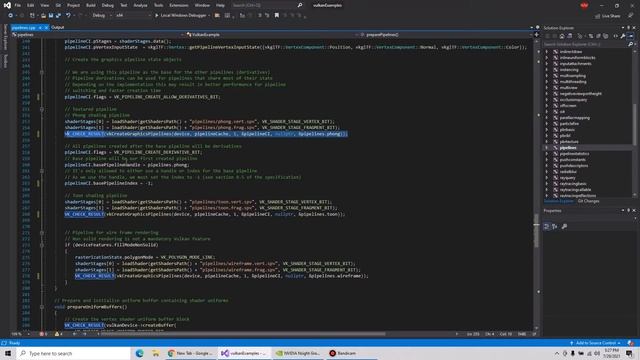Switch to New Tab - Google Chrome taskbar button
The height and width of the screenshot is (360, 640).
[191, 353]
